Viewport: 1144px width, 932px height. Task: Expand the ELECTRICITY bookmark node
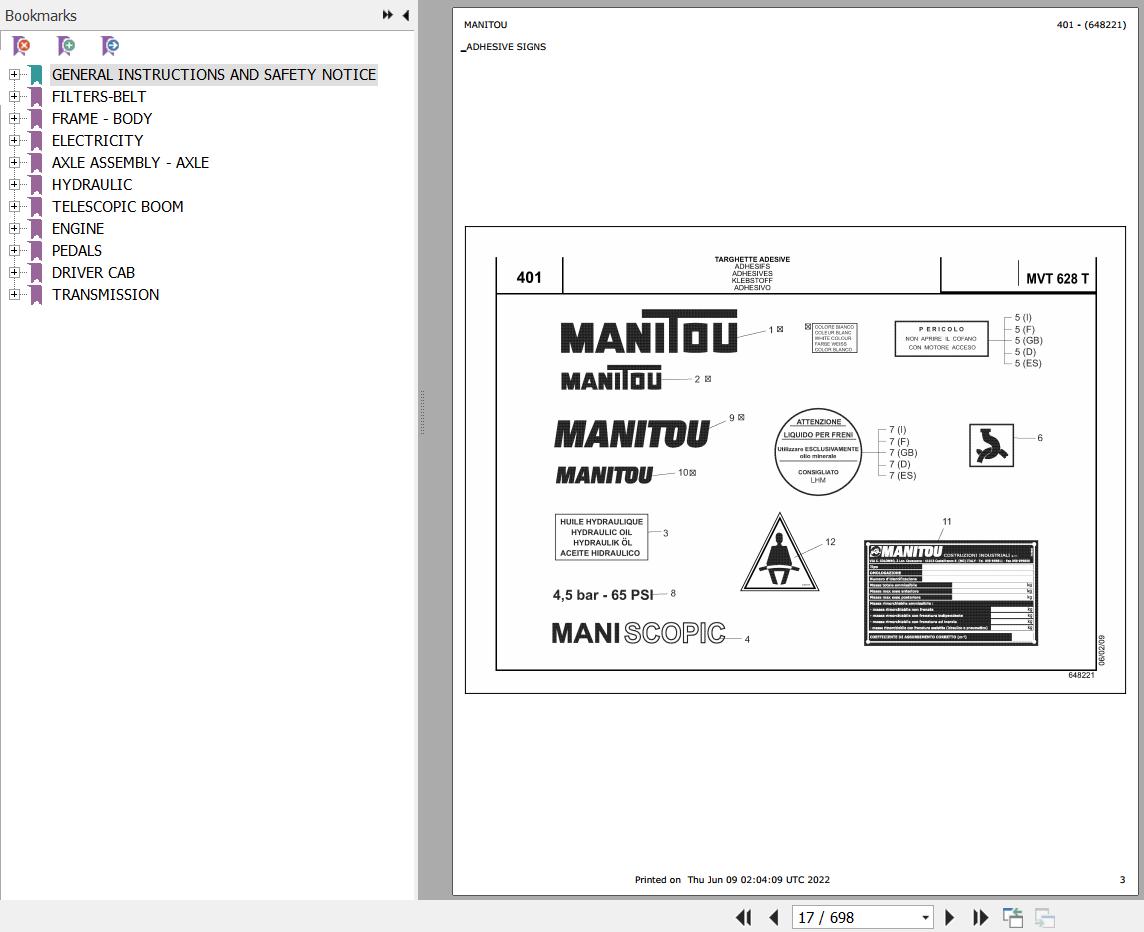(14, 140)
